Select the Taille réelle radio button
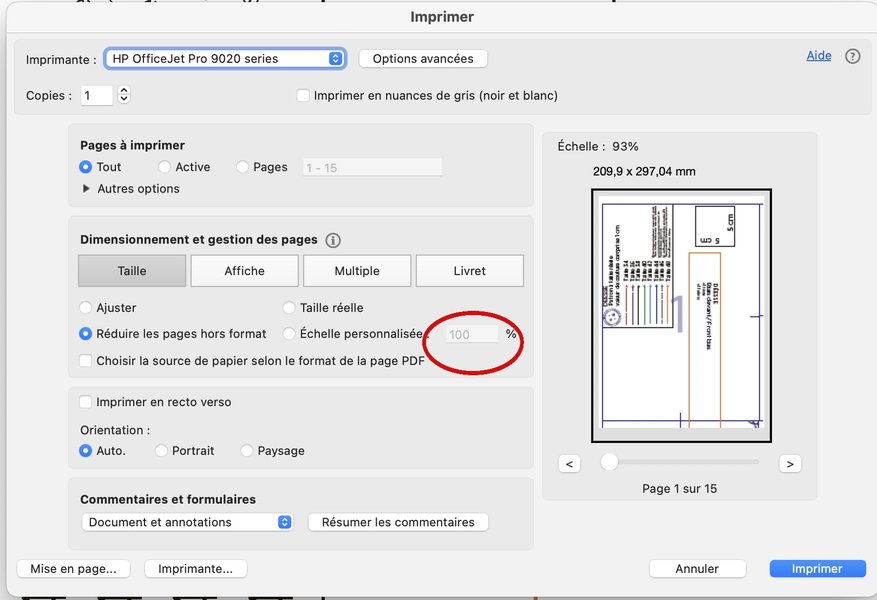Screen dimensions: 877x600 [289, 308]
